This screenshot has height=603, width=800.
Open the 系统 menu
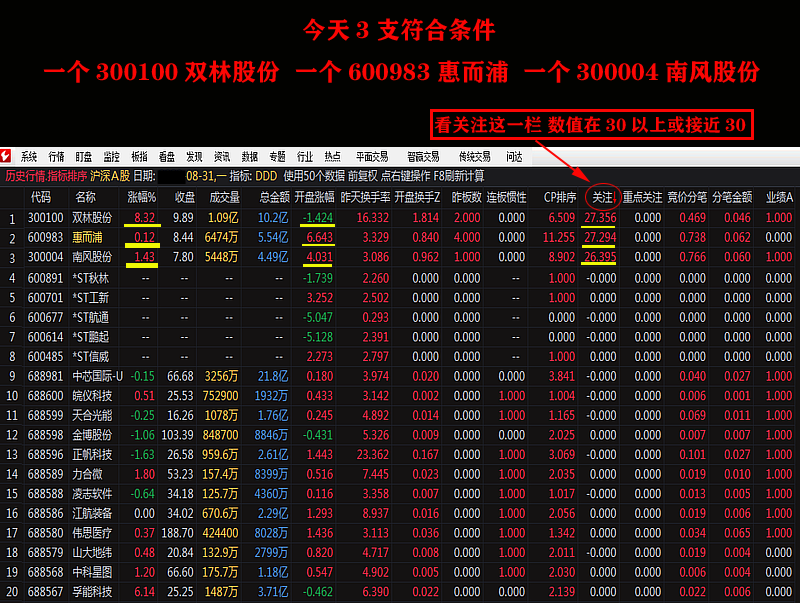pos(29,157)
